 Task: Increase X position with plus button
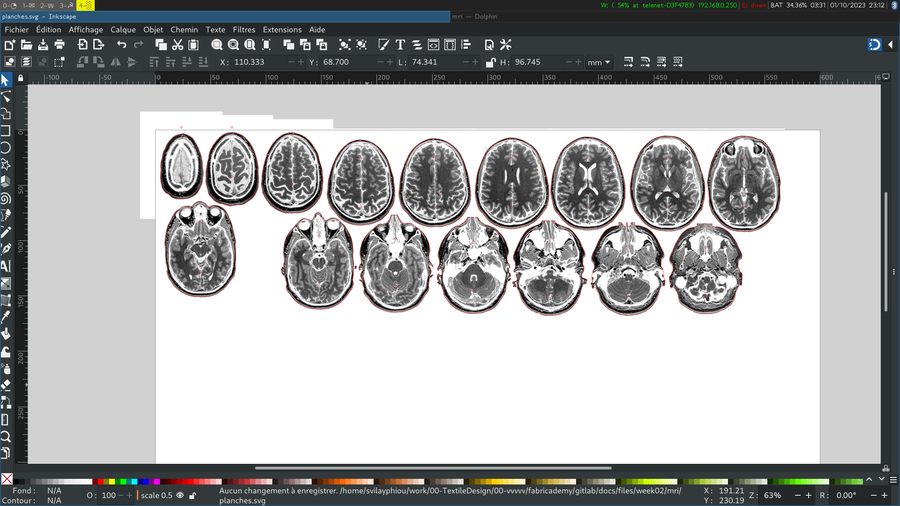coord(300,62)
